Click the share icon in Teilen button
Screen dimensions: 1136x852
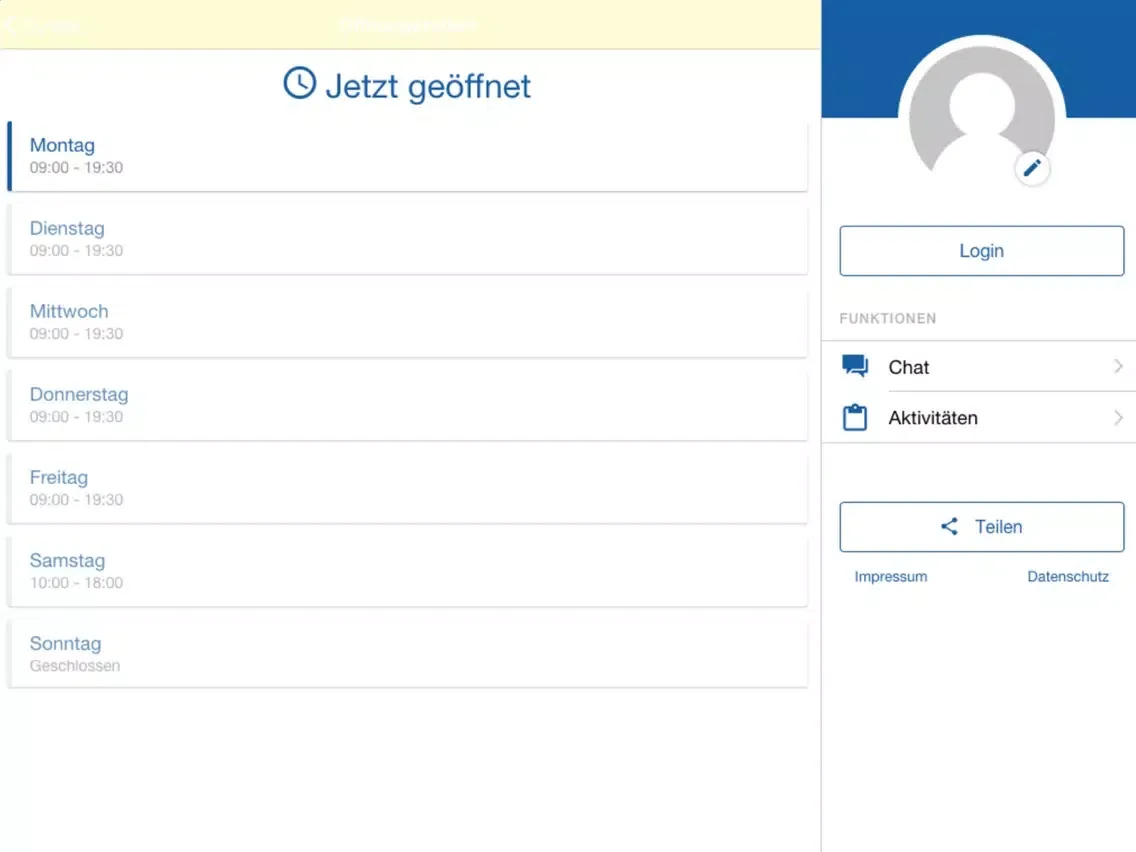pos(949,526)
